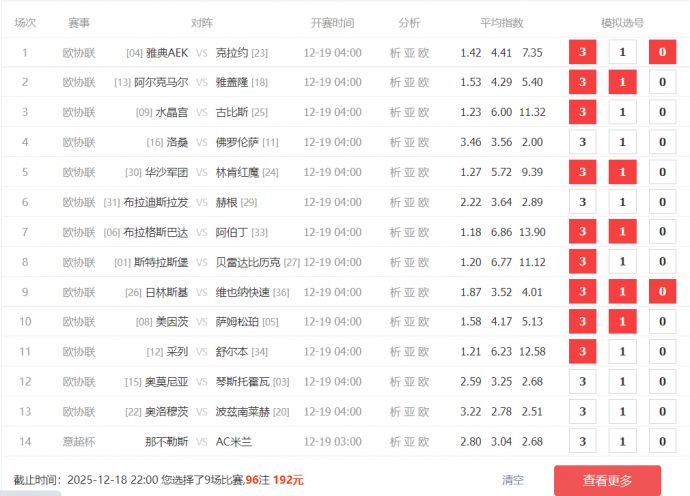
Task: Select '1' draw for 洛桑 vs 佛罗伦萨
Action: (x=622, y=142)
